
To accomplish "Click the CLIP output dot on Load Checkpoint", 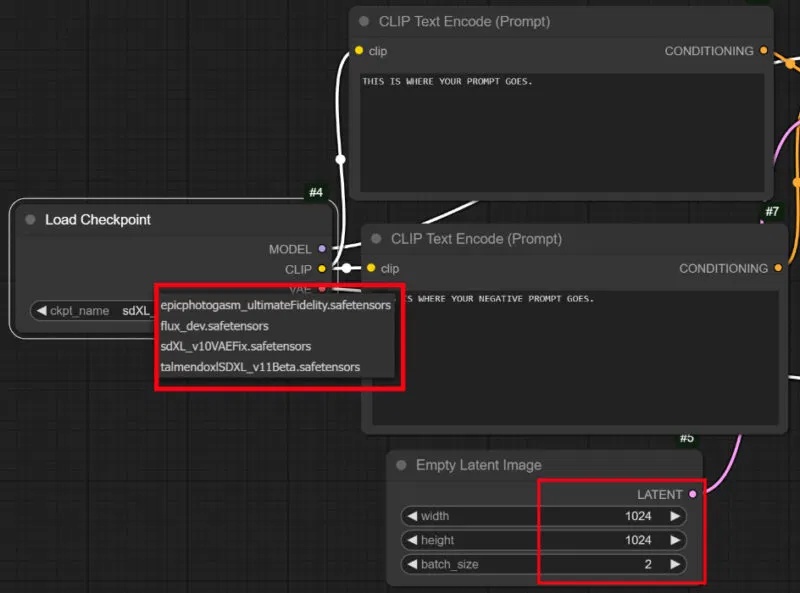I will [322, 269].
